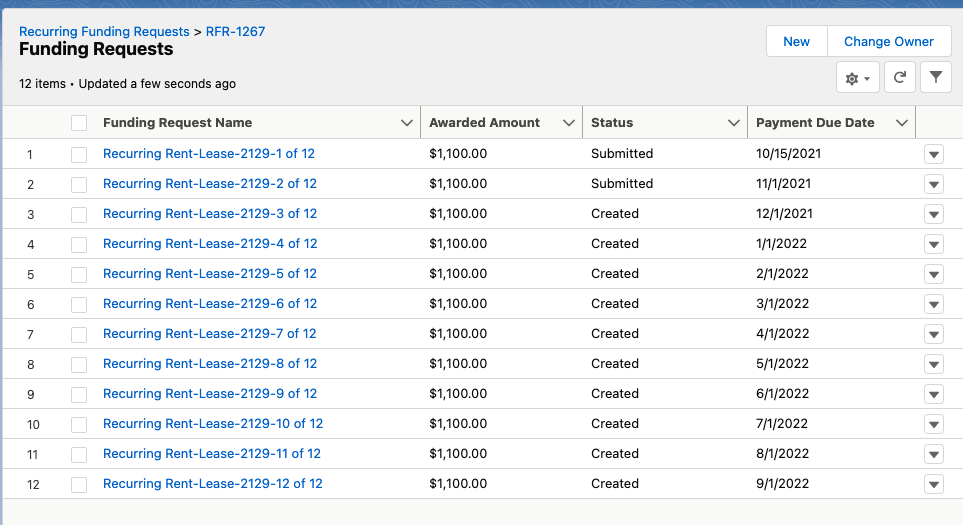963x525 pixels.
Task: Open row actions for Rent-Lease-2129-1 of 12
Action: pyautogui.click(x=934, y=155)
